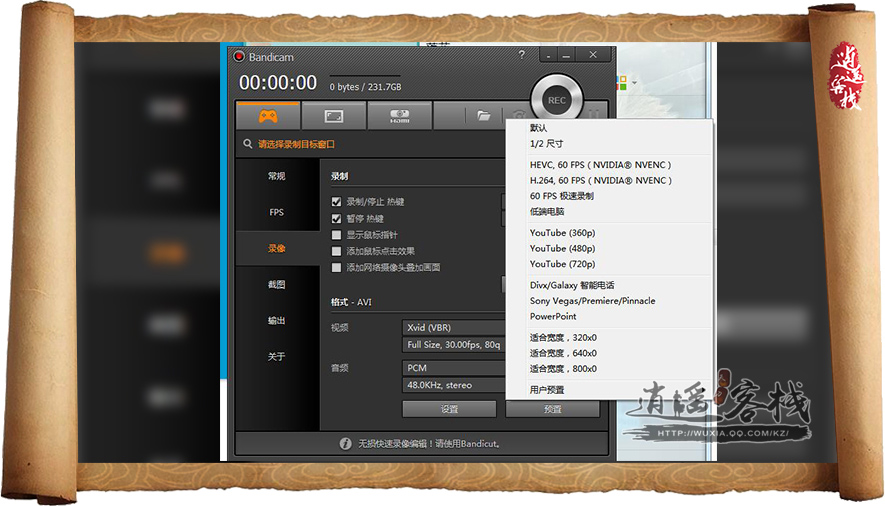Click the PCM audio codec field
The image size is (885, 506).
pyautogui.click(x=454, y=368)
